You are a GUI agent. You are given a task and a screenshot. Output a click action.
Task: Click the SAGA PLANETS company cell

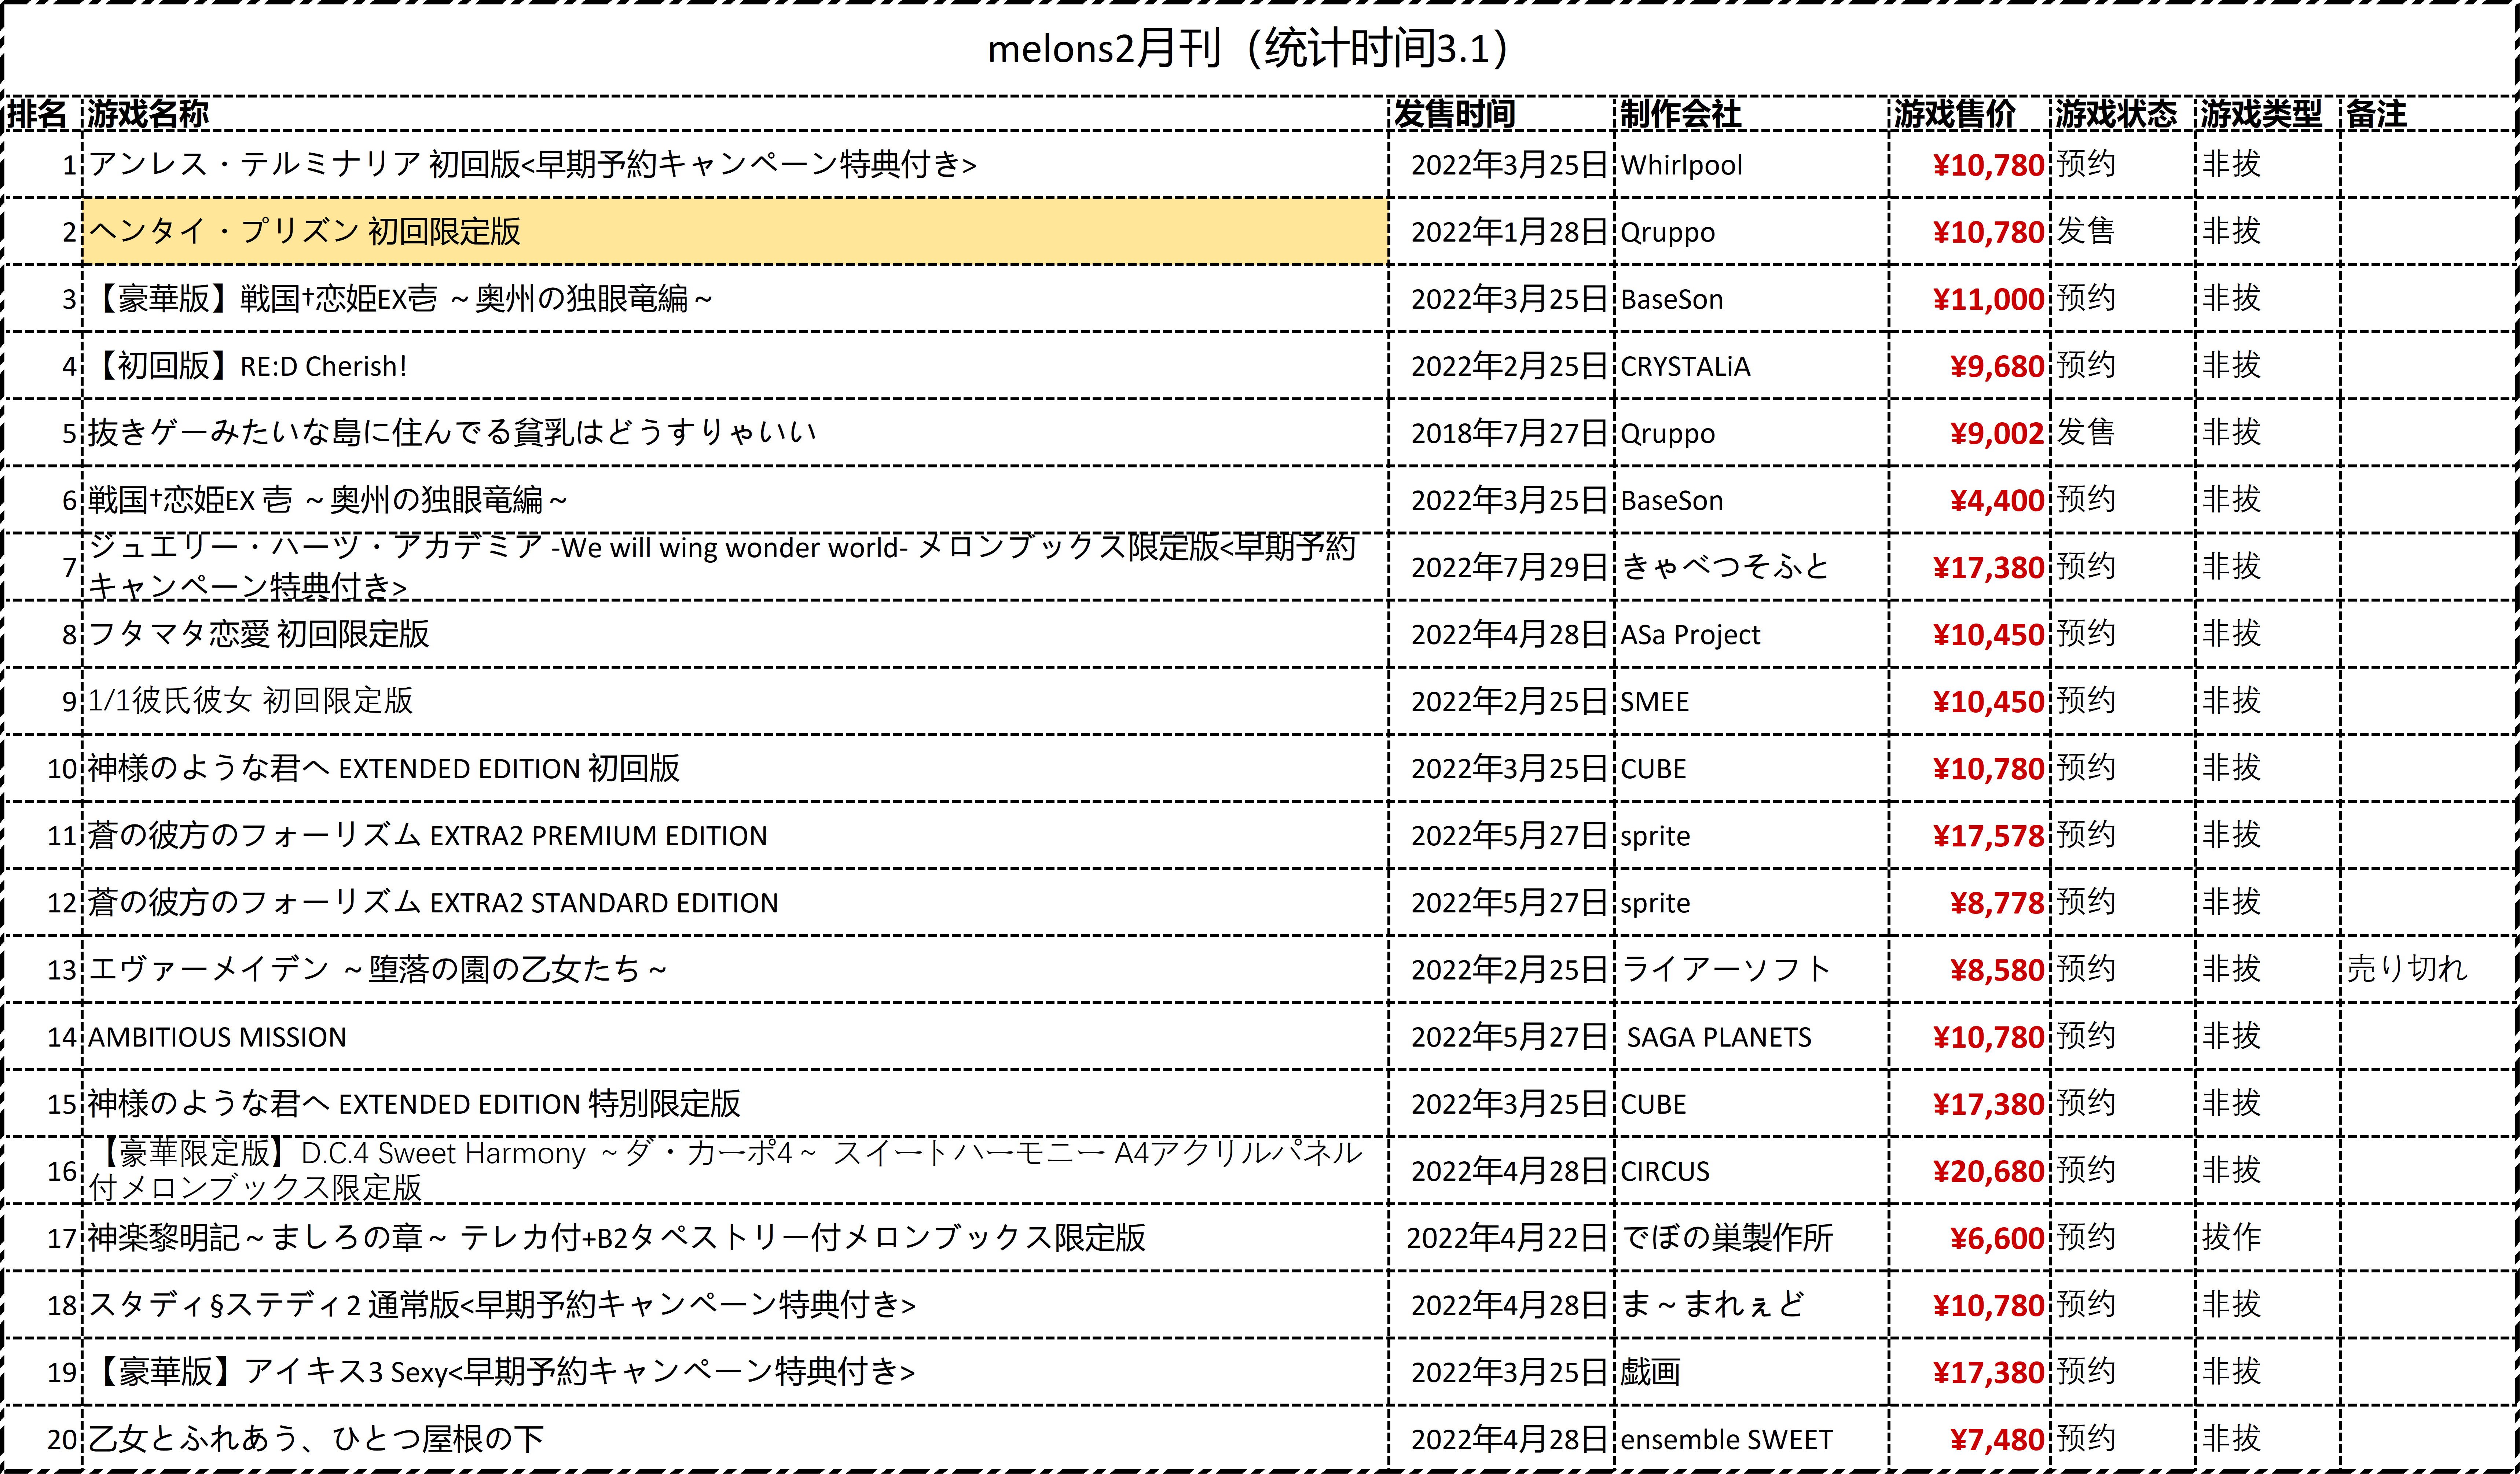point(1751,1036)
